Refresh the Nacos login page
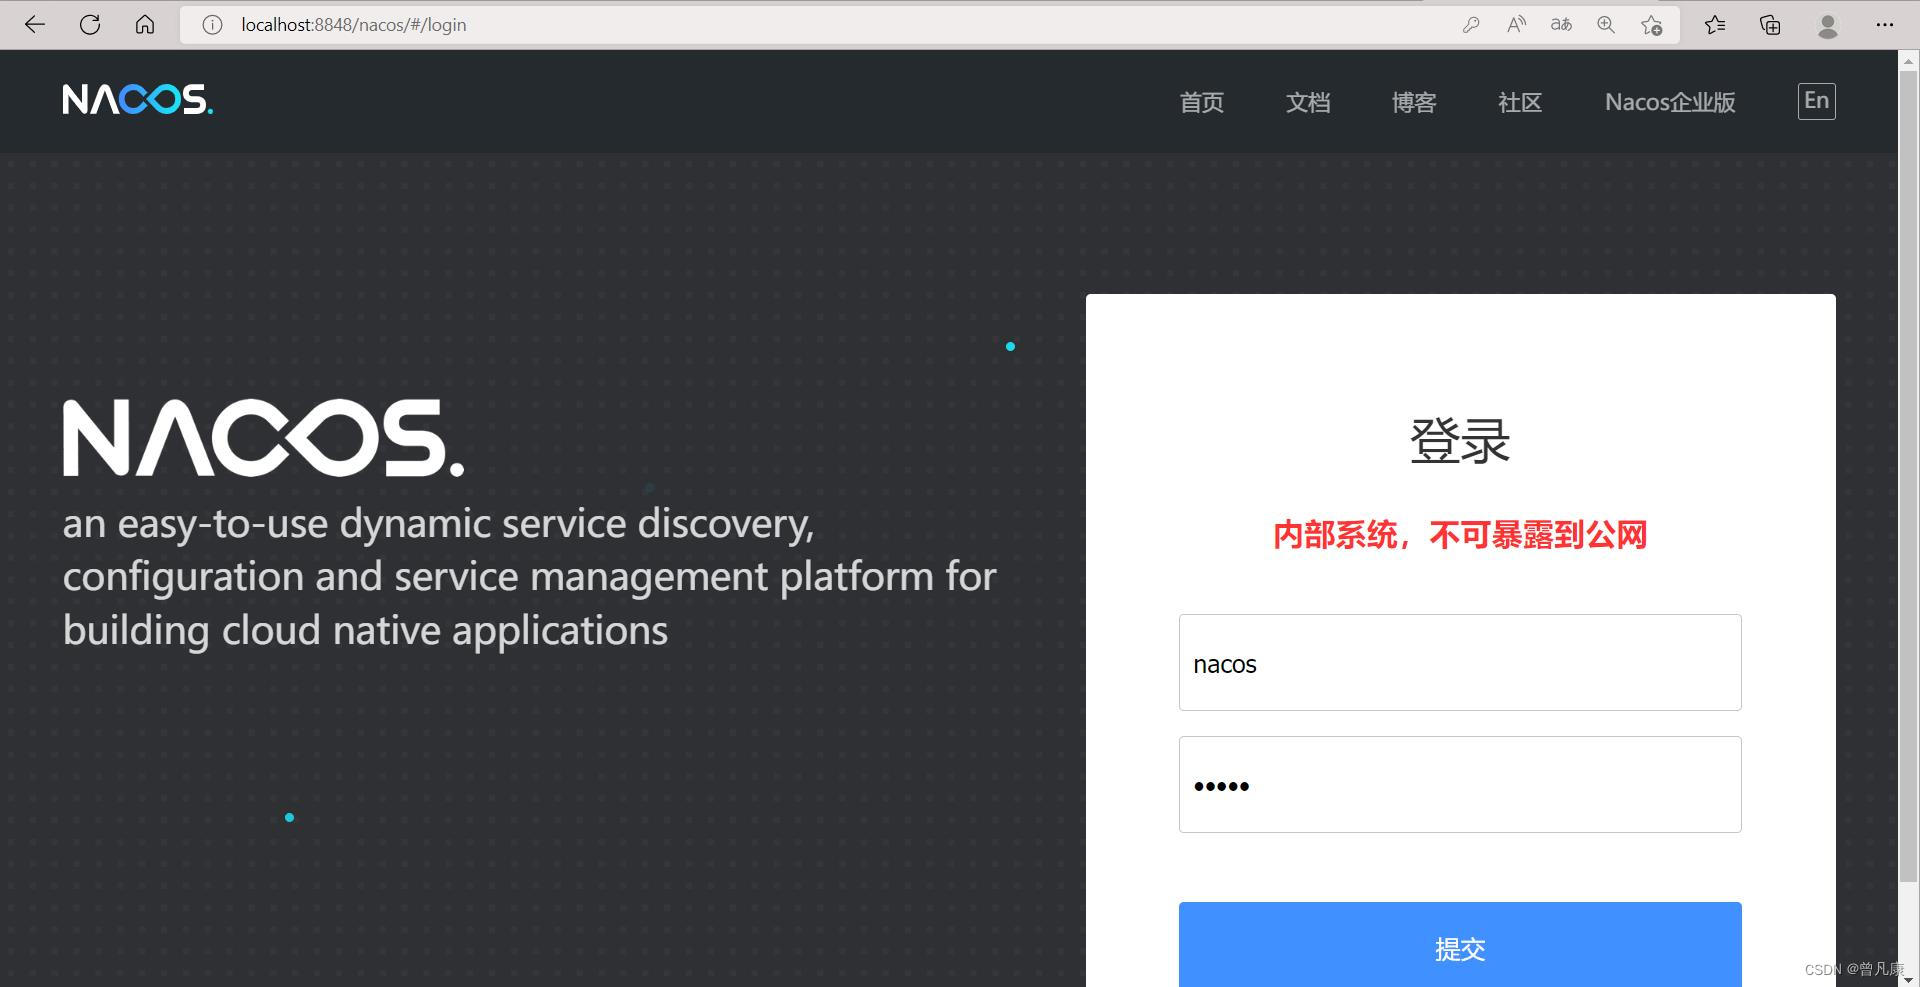This screenshot has width=1920, height=987. coord(89,24)
